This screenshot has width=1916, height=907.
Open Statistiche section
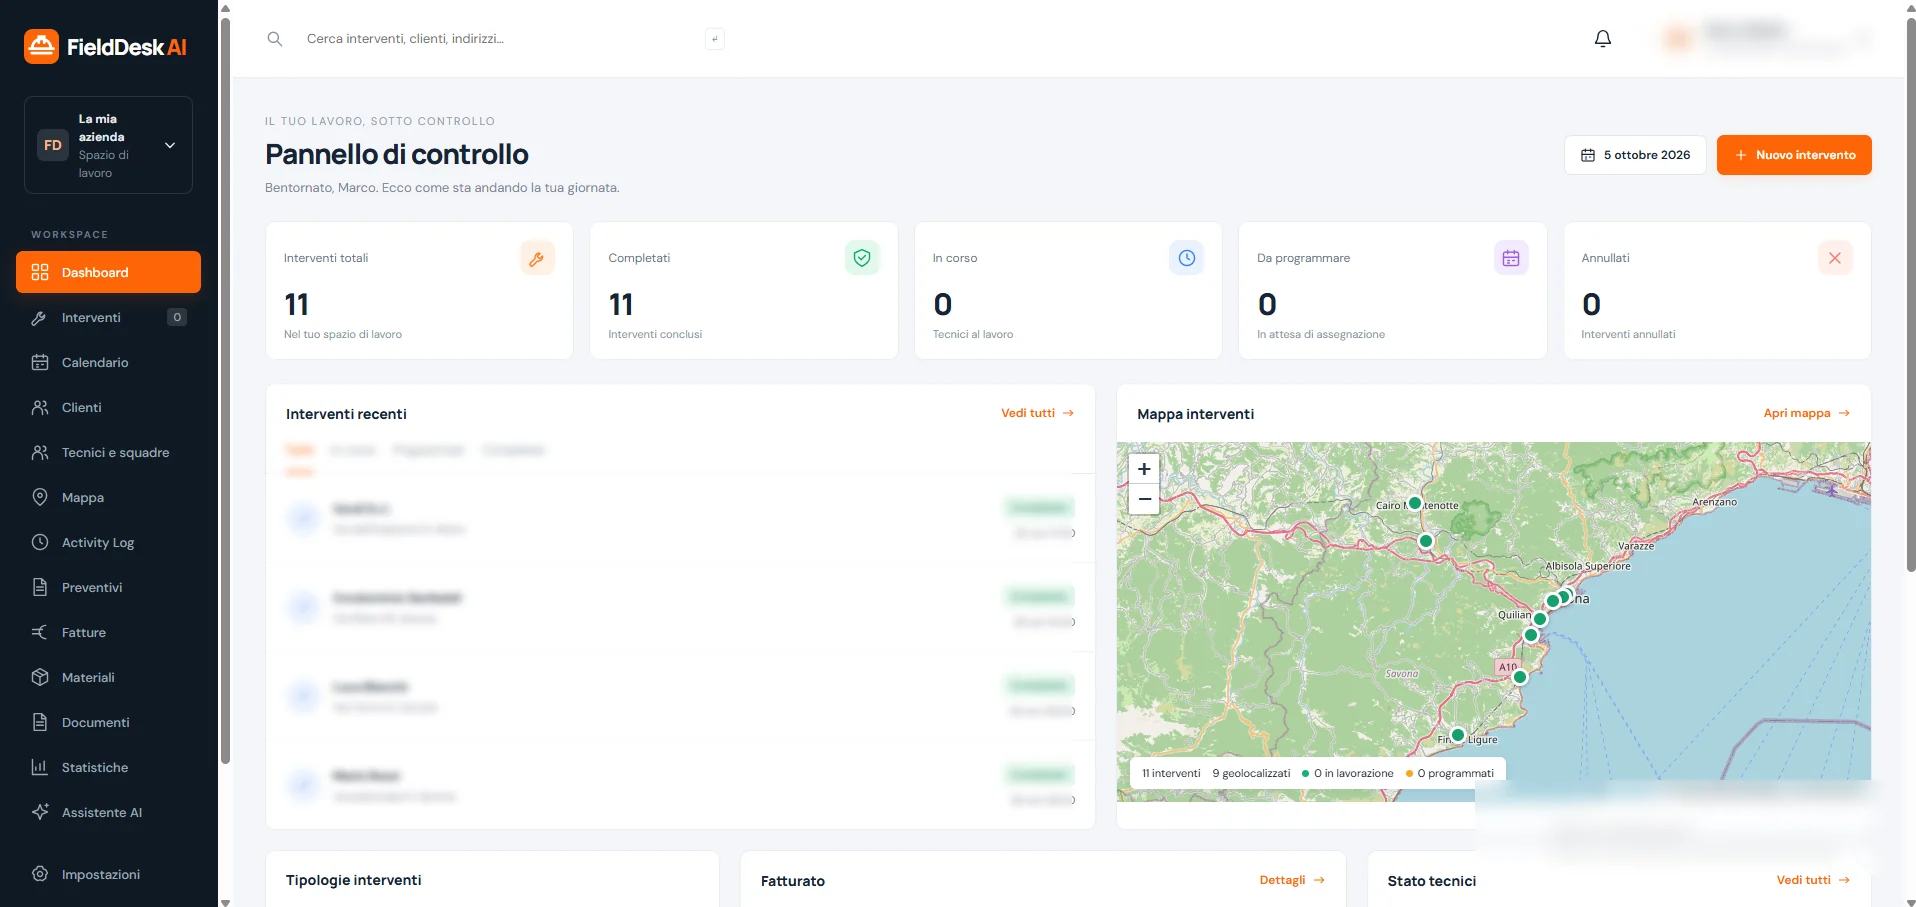tap(108, 767)
